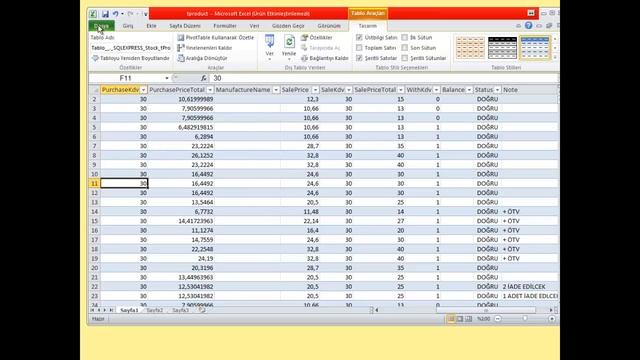Click the select-all corner of the grid
Image resolution: width=640 pixels, height=360 pixels.
point(95,90)
